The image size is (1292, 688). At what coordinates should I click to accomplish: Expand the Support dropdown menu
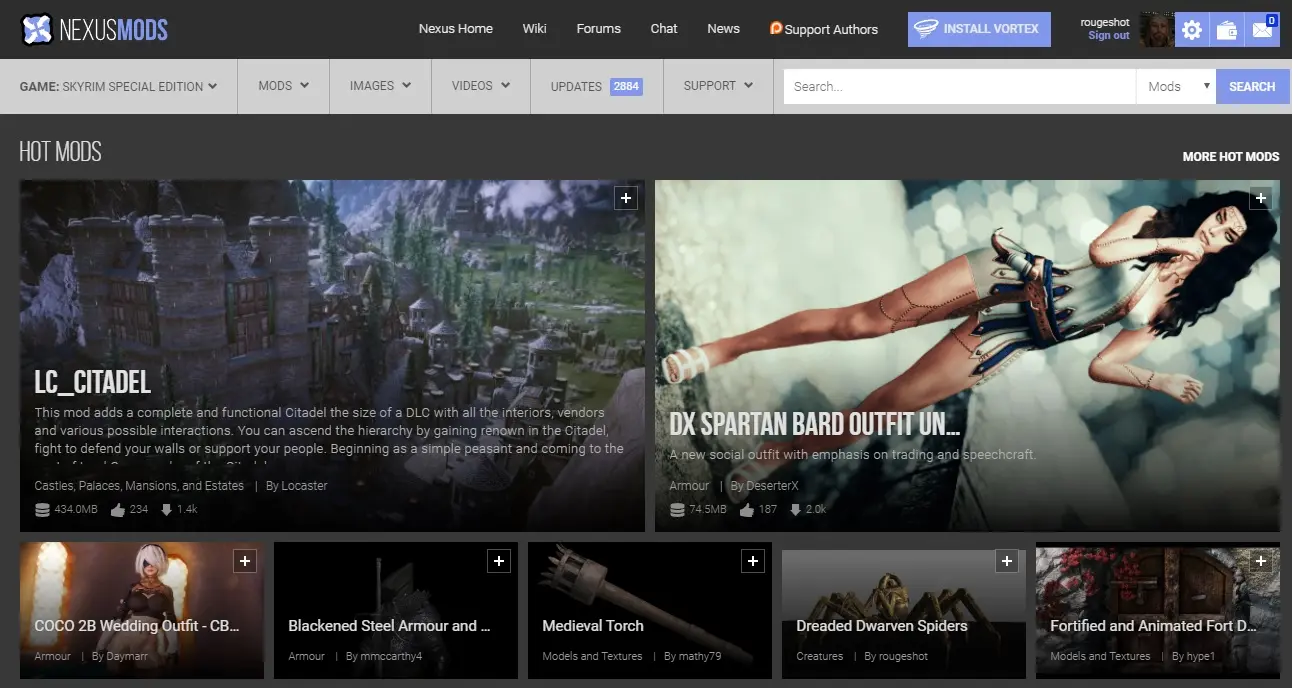click(x=718, y=86)
